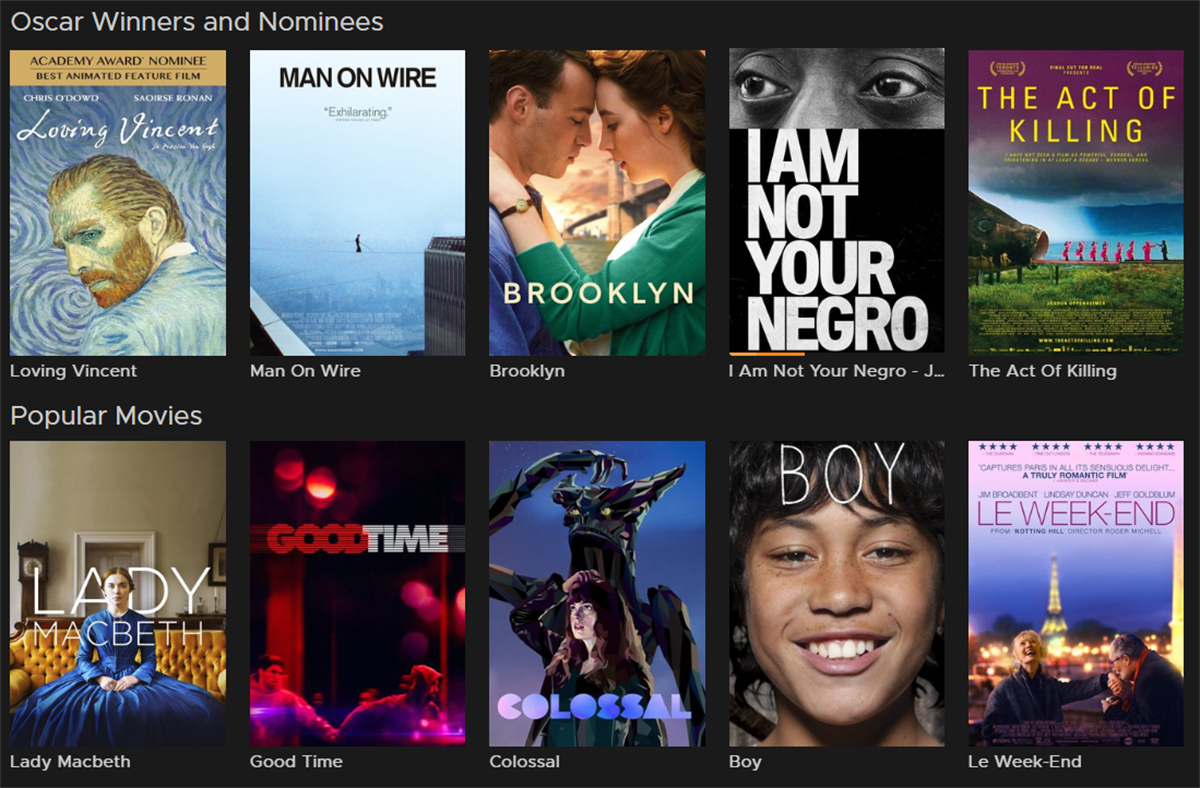Select the Lady Macbeth poster

pyautogui.click(x=118, y=593)
